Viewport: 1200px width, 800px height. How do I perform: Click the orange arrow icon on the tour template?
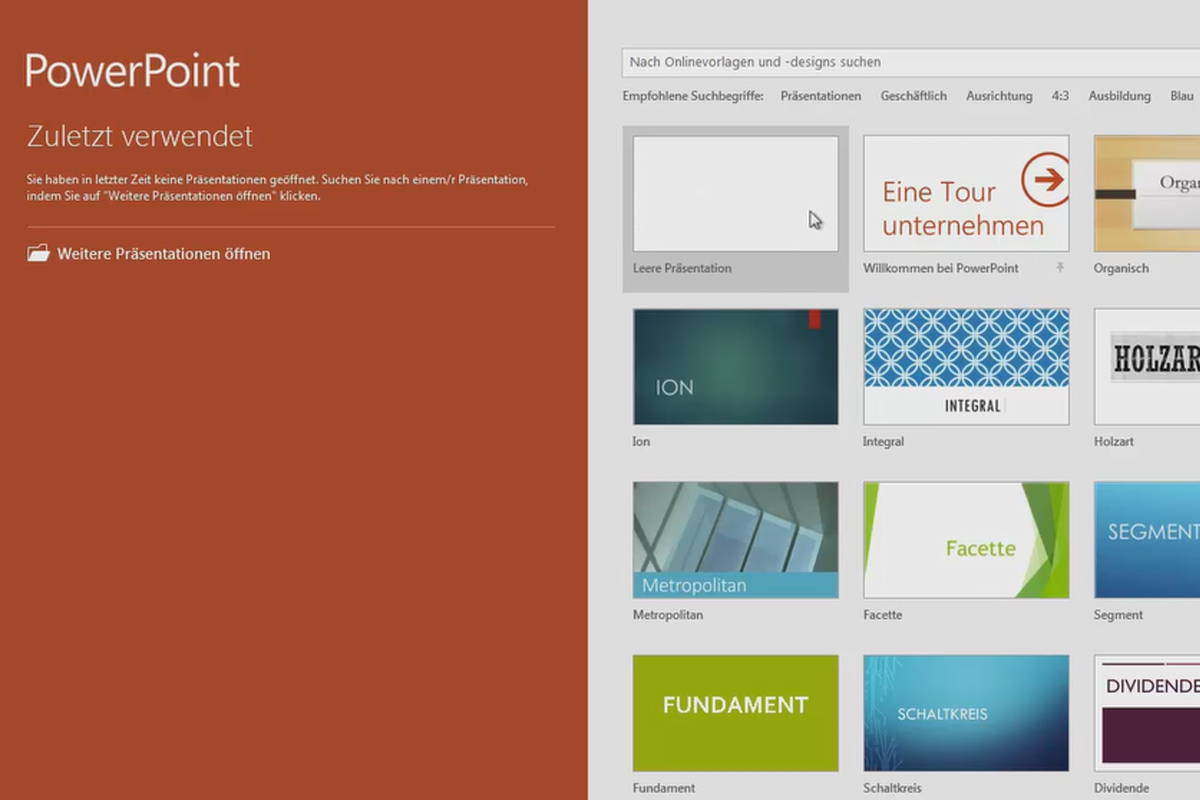[x=1049, y=181]
